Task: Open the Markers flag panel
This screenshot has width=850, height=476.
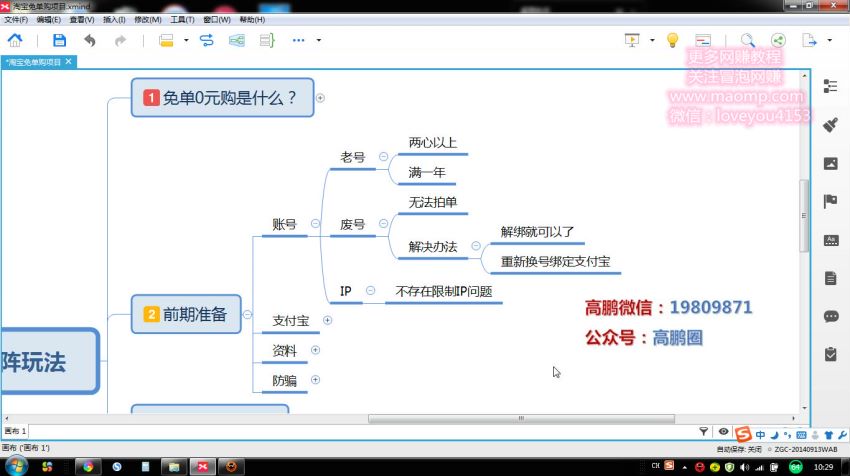Action: (x=830, y=201)
